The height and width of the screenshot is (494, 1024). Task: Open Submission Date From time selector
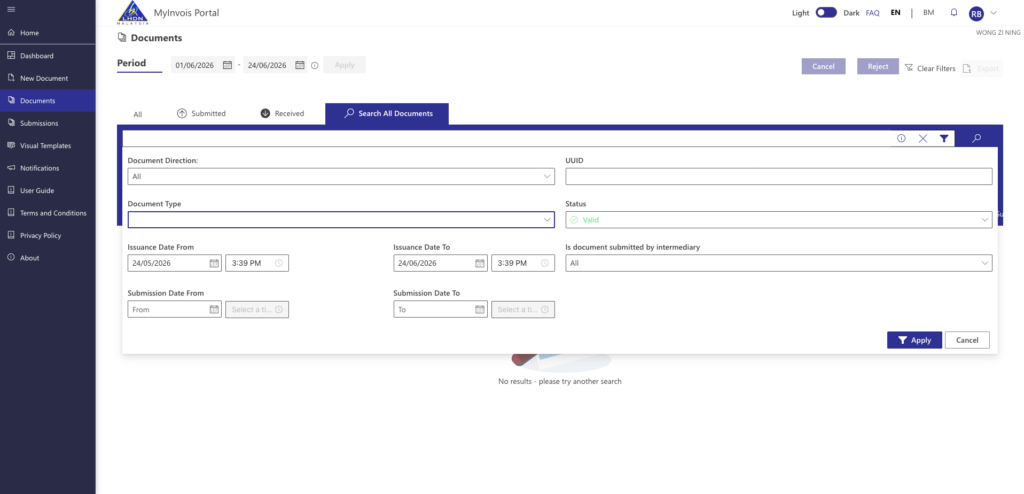(x=257, y=309)
